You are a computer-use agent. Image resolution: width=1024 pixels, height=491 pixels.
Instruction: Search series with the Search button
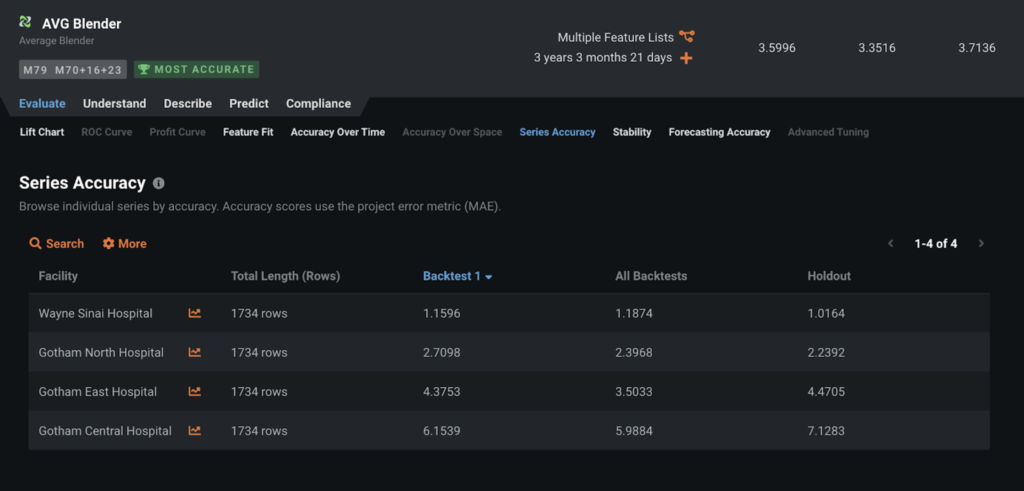click(57, 244)
